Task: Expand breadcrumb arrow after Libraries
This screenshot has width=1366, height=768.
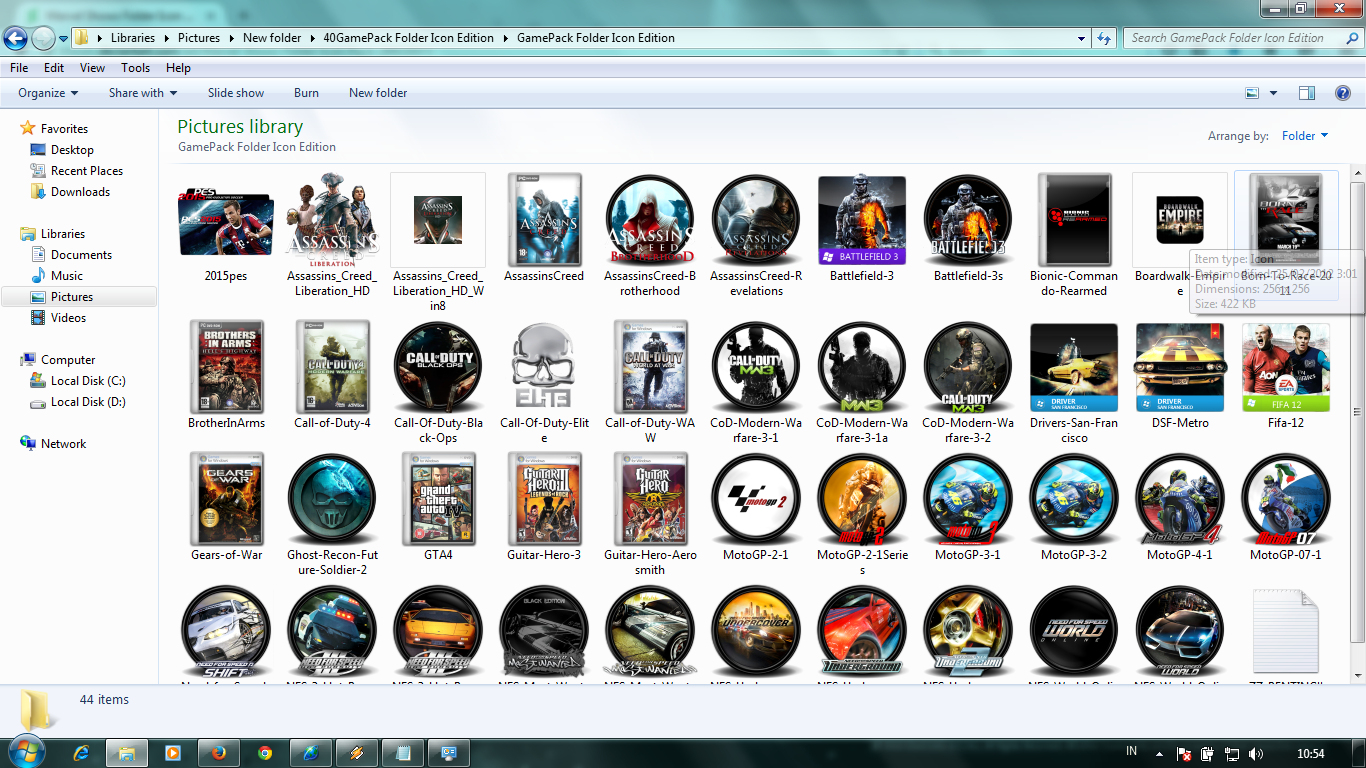Action: coord(166,38)
